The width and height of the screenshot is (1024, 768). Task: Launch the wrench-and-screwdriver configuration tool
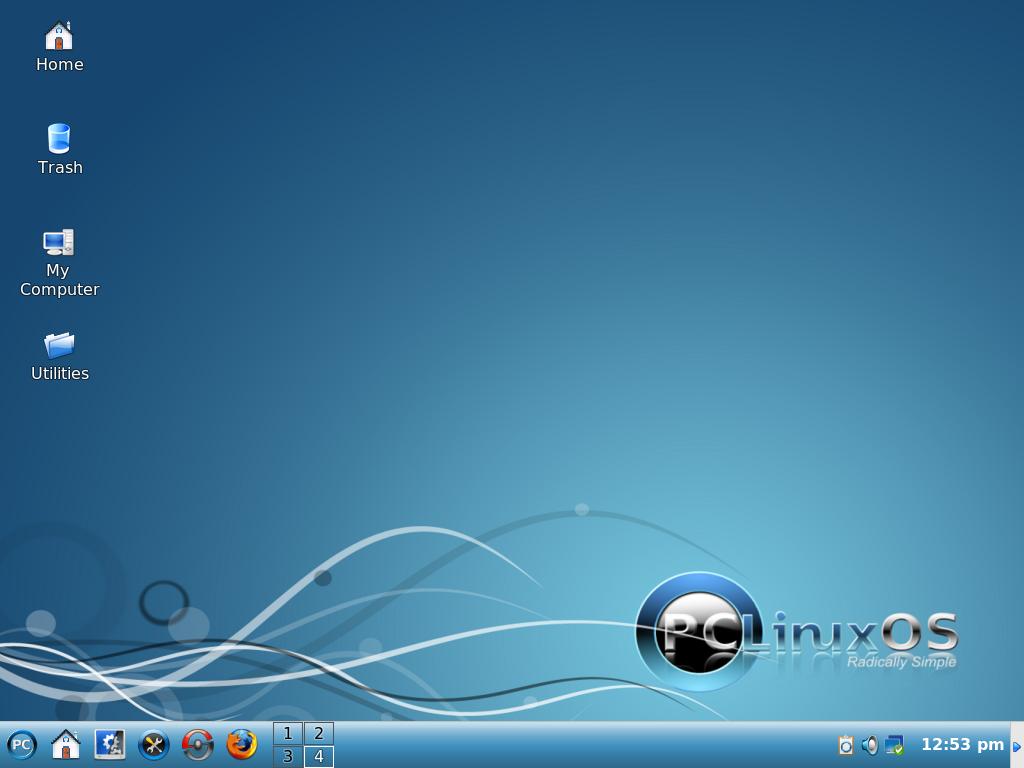click(153, 744)
